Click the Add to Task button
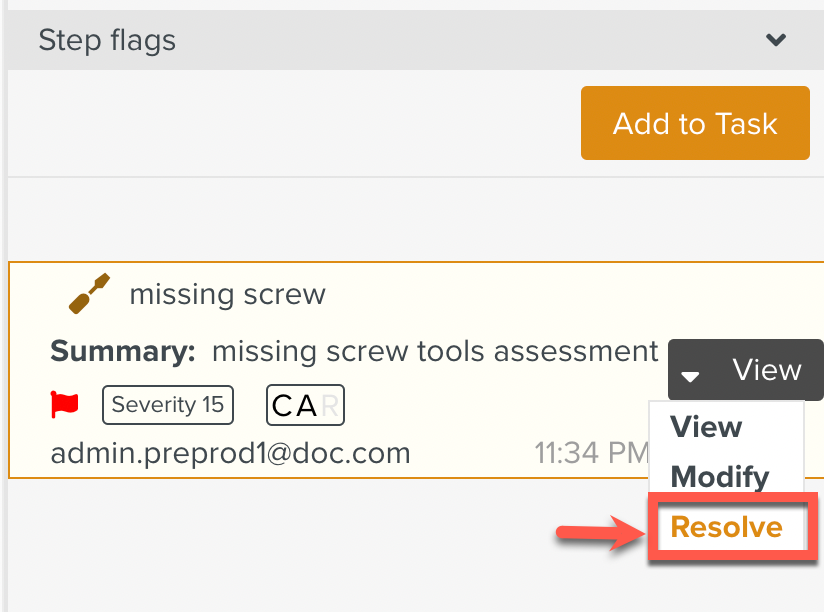The height and width of the screenshot is (612, 824). pos(694,123)
